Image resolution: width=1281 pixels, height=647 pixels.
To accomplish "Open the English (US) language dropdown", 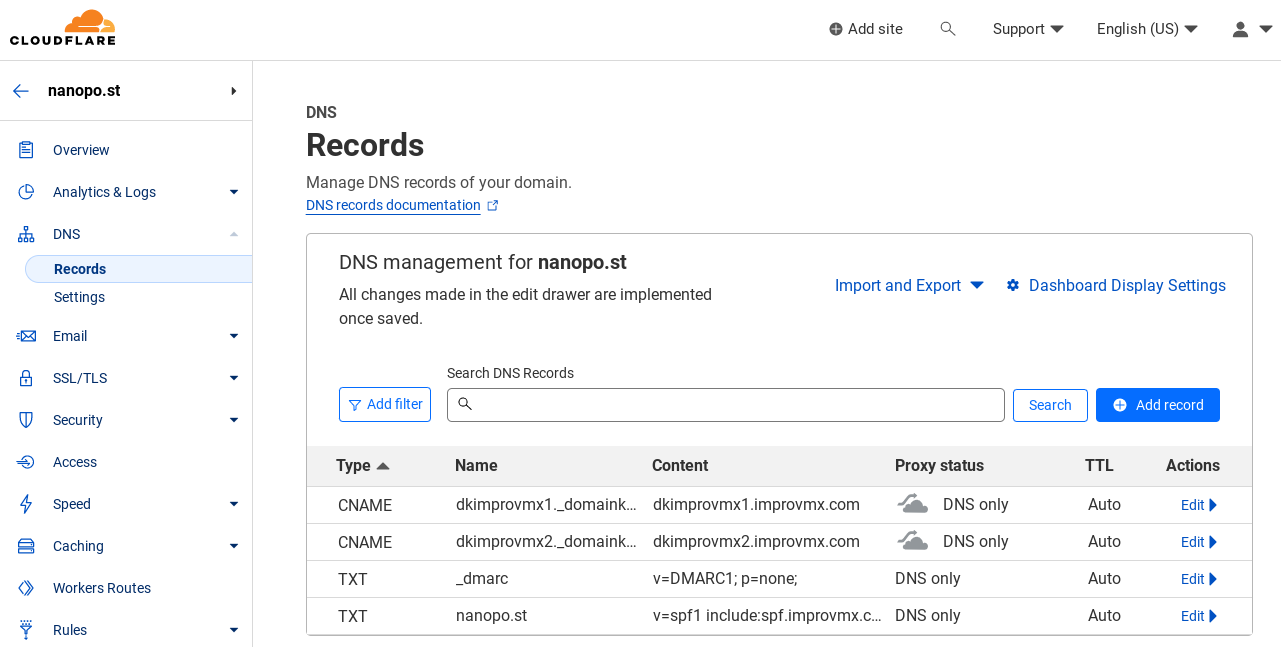I will coord(1147,29).
